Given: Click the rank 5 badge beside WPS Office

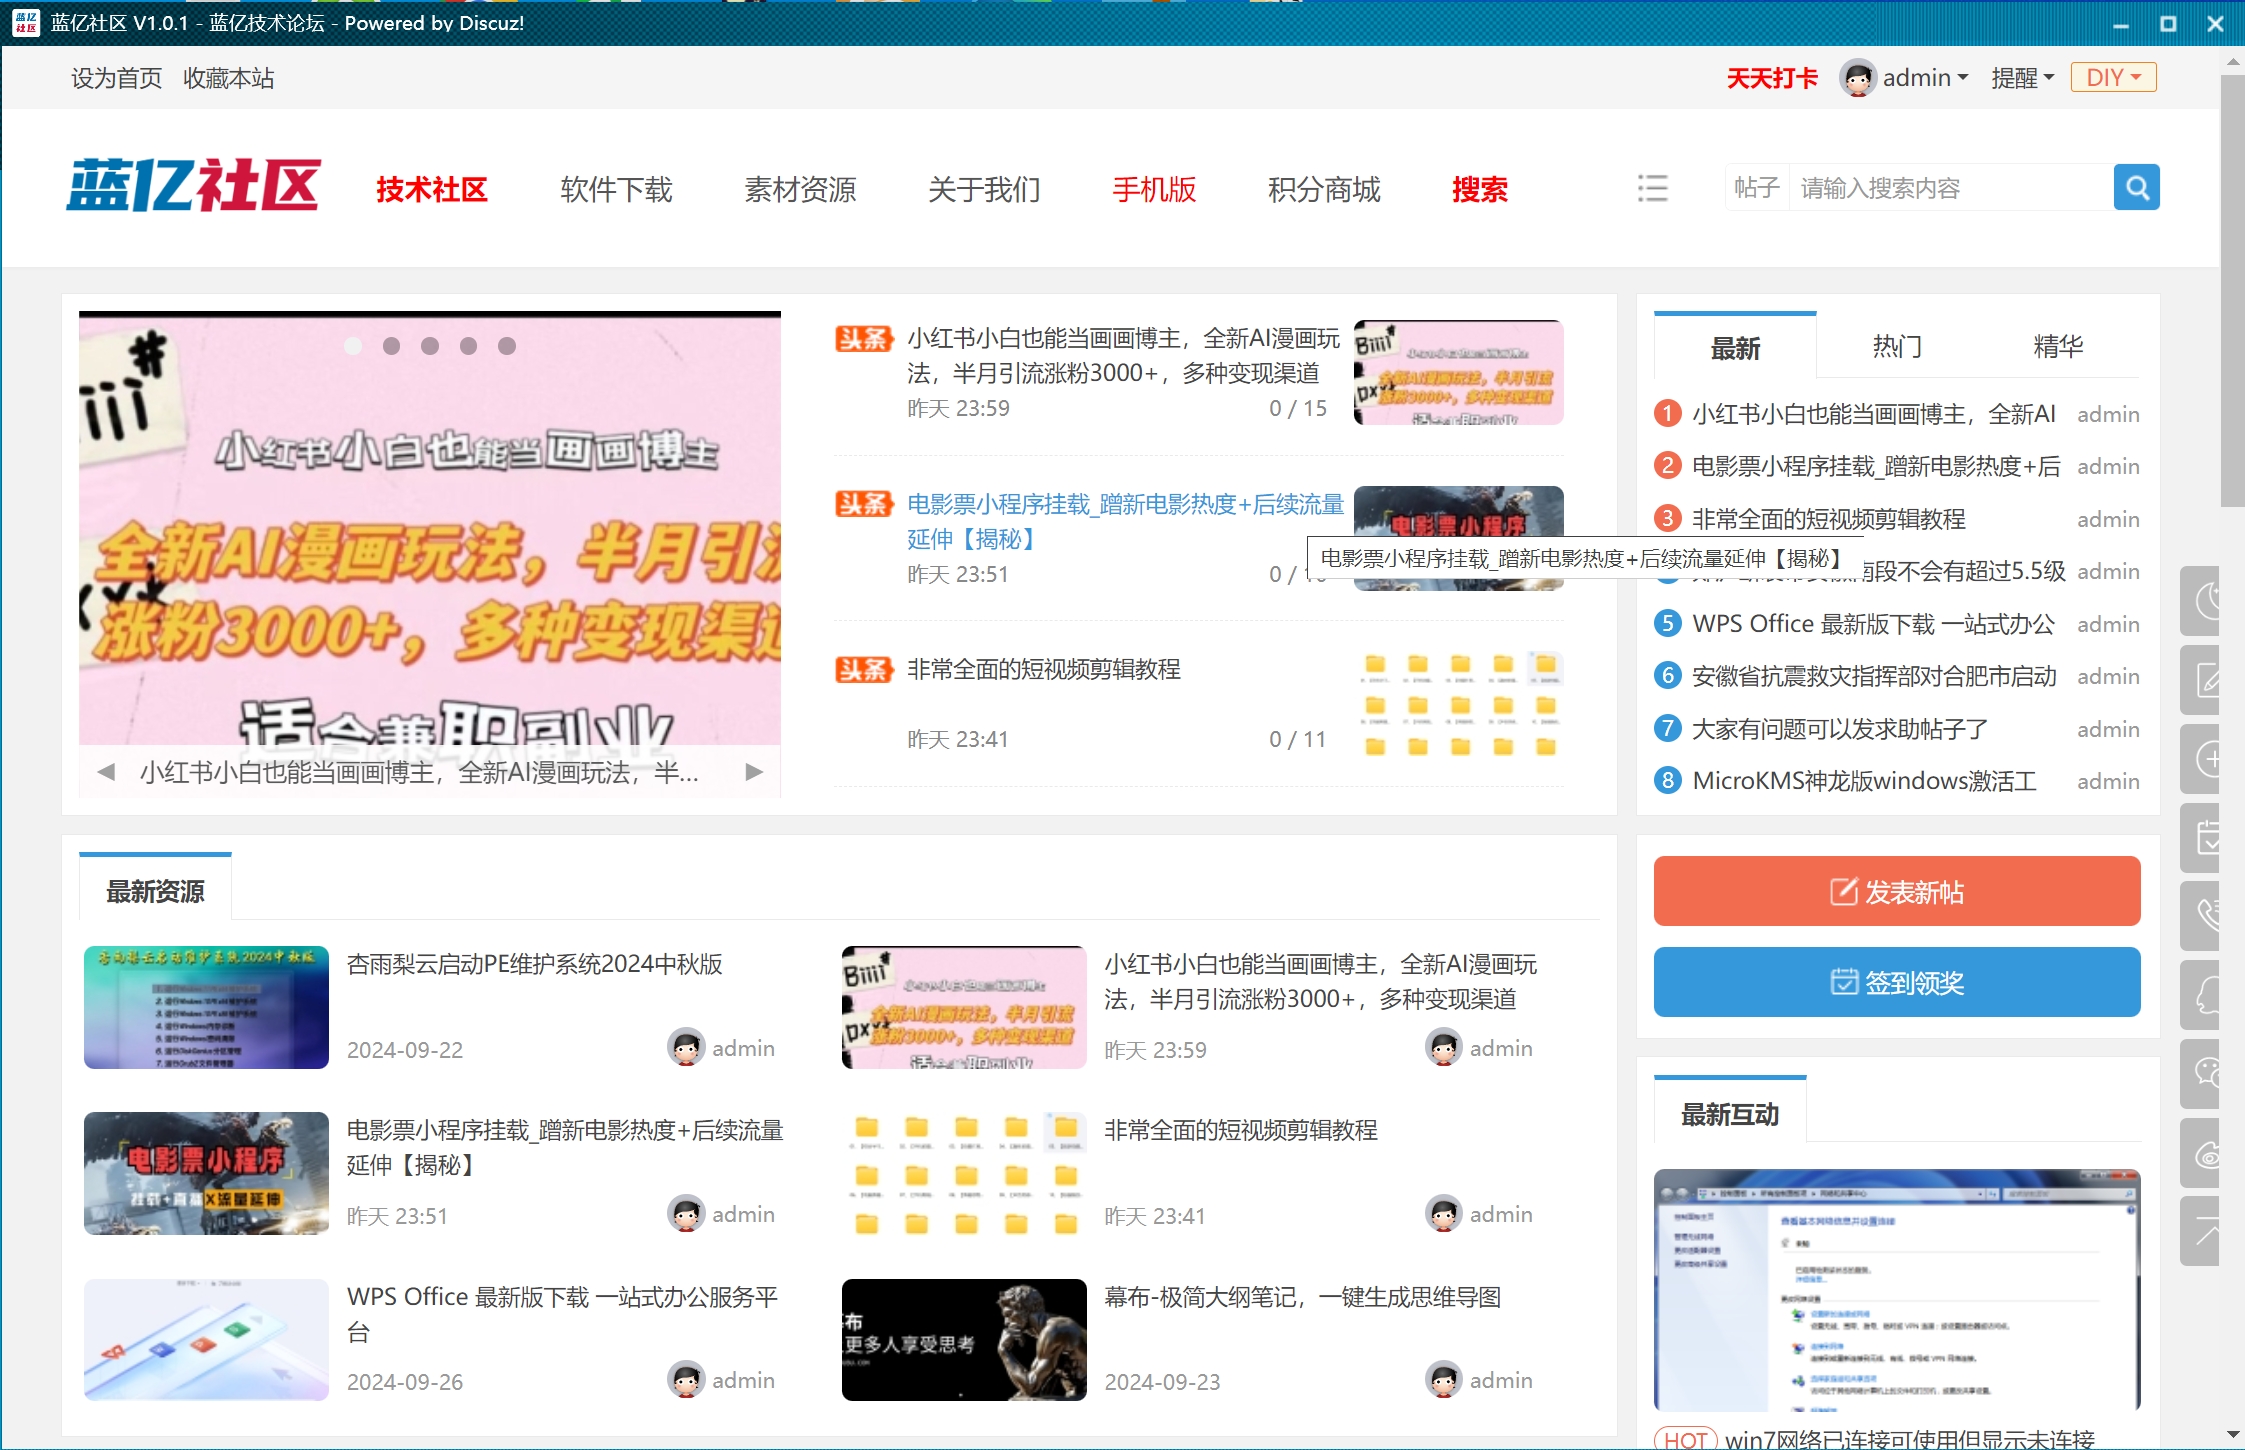Looking at the screenshot, I should [1667, 624].
